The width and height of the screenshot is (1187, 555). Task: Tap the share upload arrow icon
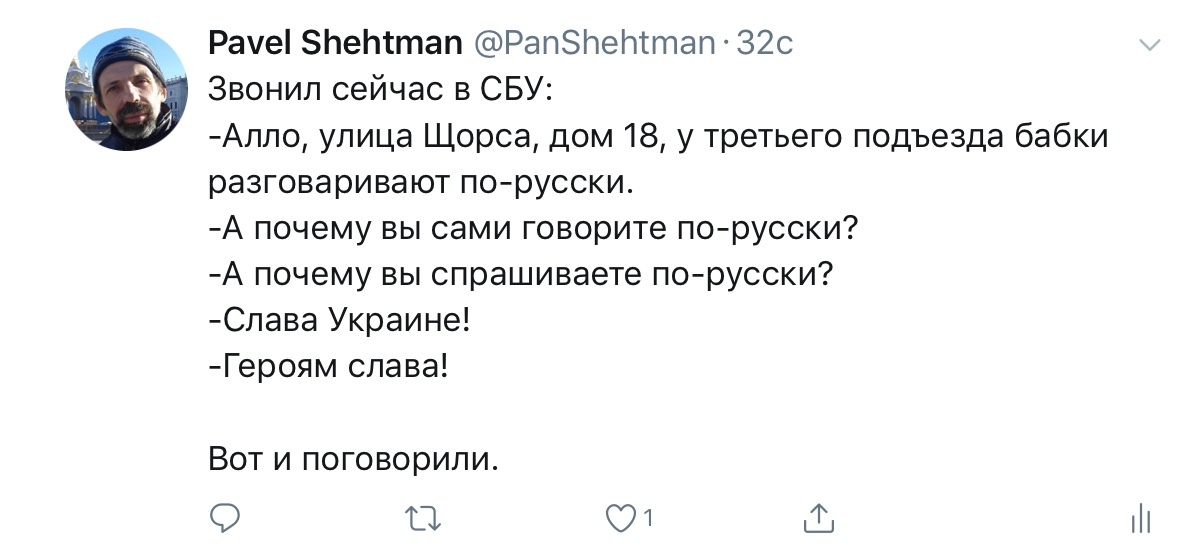pos(818,518)
